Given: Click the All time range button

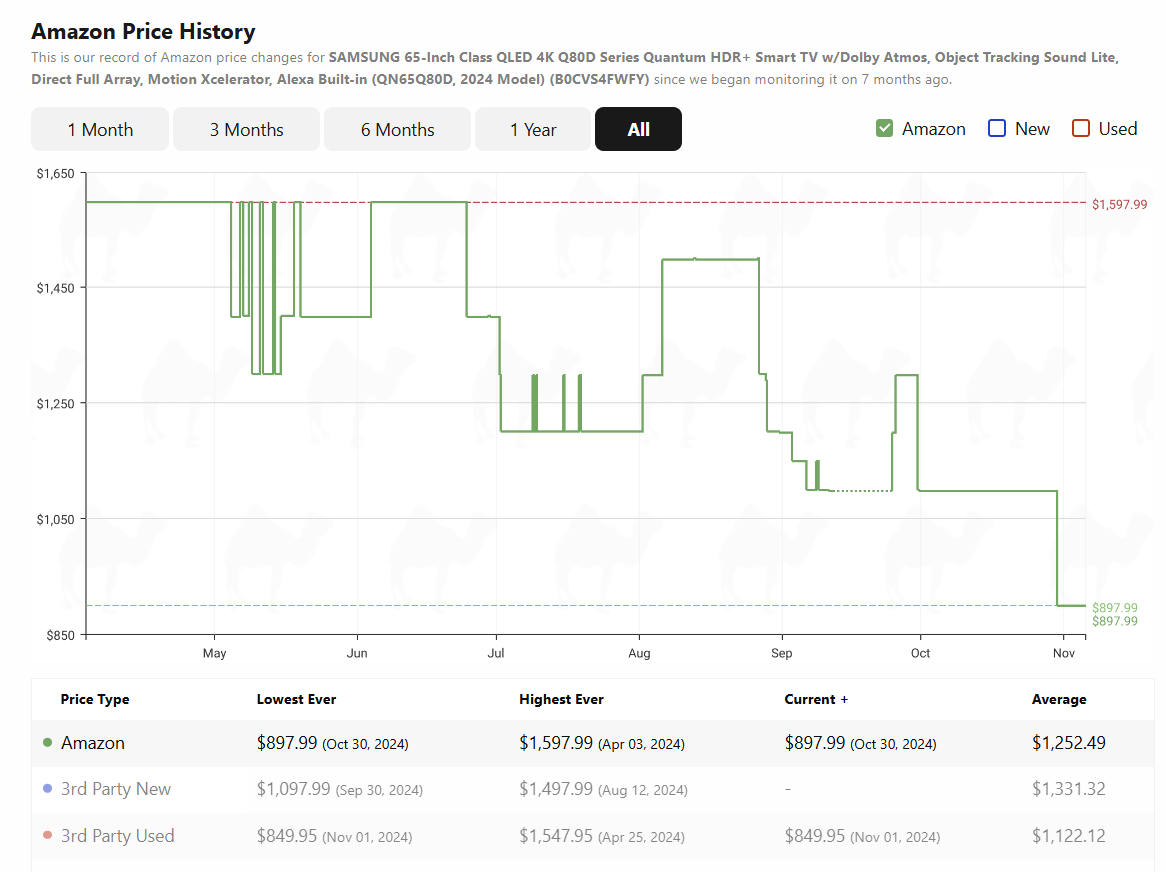Looking at the screenshot, I should point(638,129).
